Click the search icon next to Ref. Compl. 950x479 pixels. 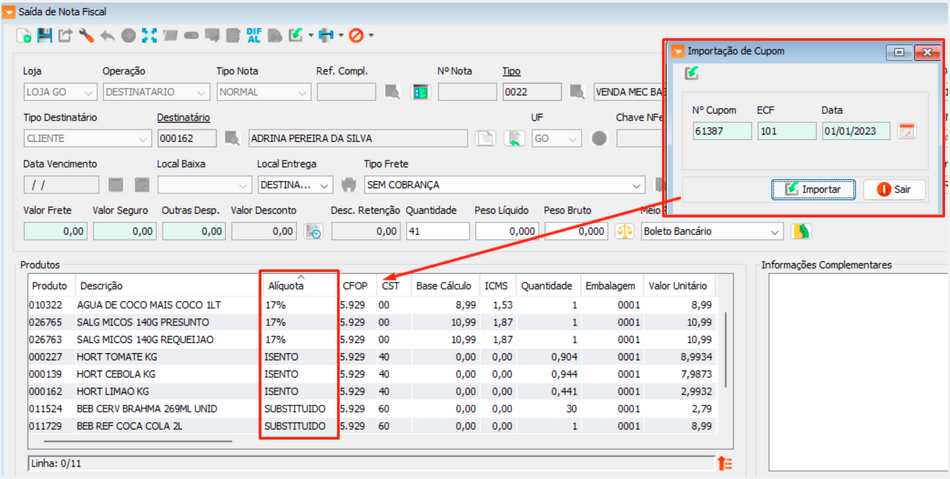393,92
